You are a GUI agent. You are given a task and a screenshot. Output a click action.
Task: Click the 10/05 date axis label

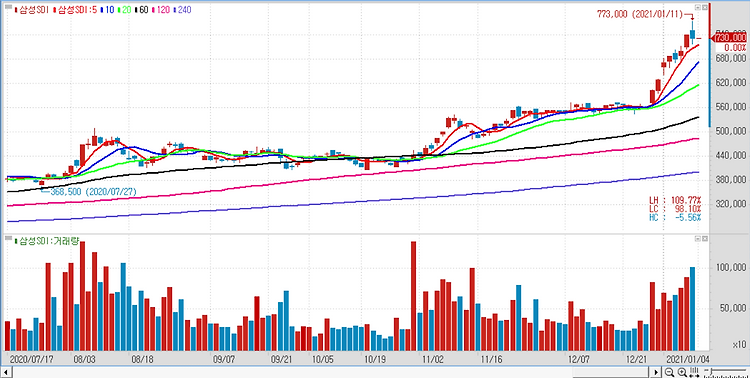tap(323, 359)
